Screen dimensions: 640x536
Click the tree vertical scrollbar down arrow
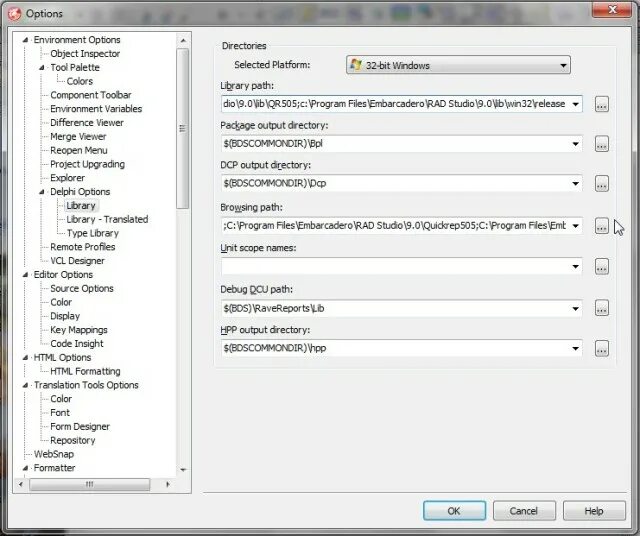pyautogui.click(x=183, y=470)
